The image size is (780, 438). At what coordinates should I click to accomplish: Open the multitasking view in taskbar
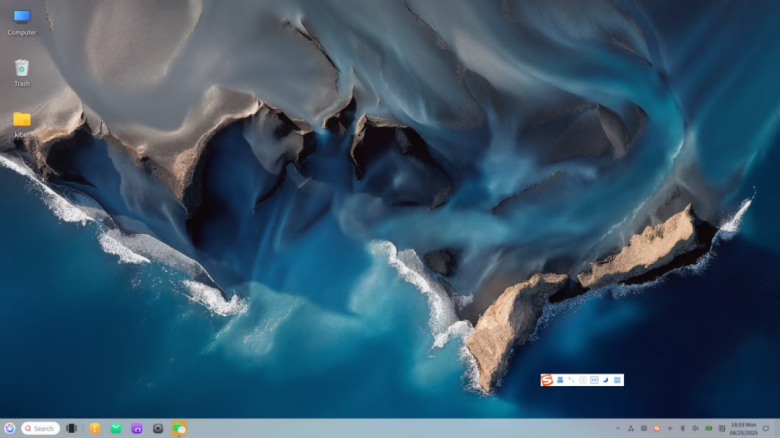[x=71, y=428]
